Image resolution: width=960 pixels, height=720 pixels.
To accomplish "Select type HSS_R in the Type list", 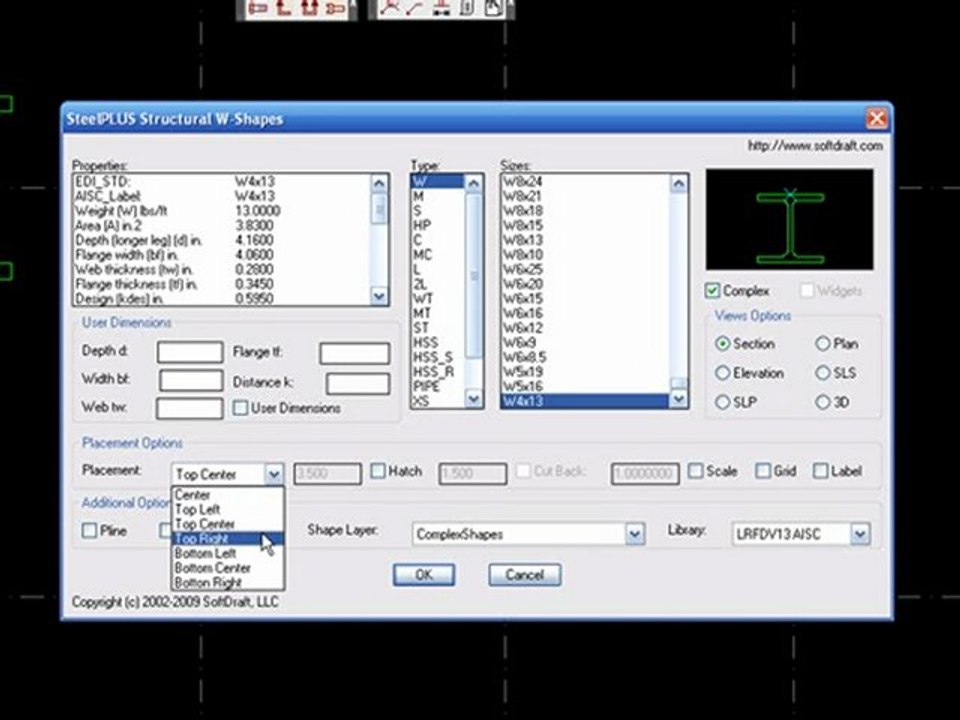I will [437, 372].
